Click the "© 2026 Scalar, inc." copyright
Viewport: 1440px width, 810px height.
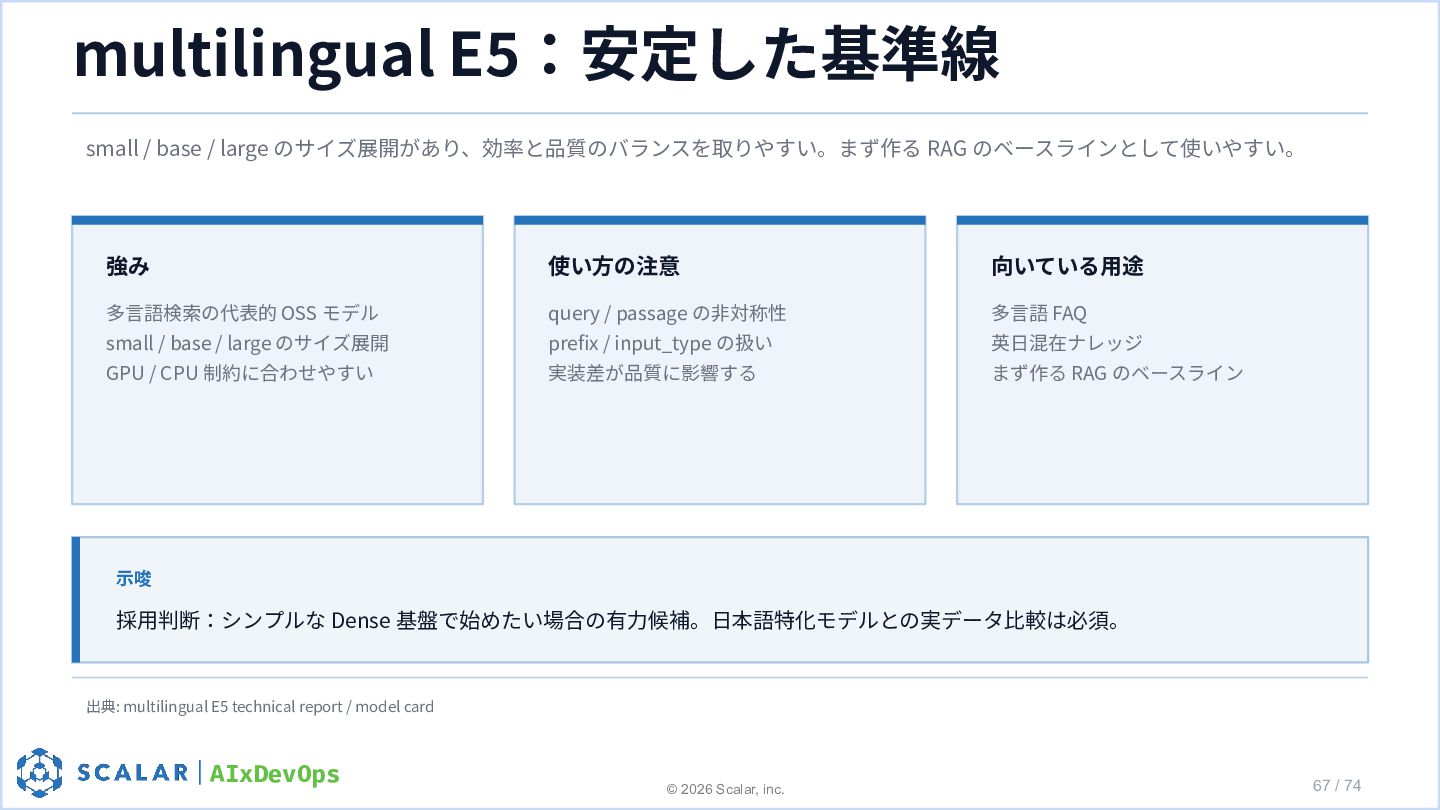726,789
